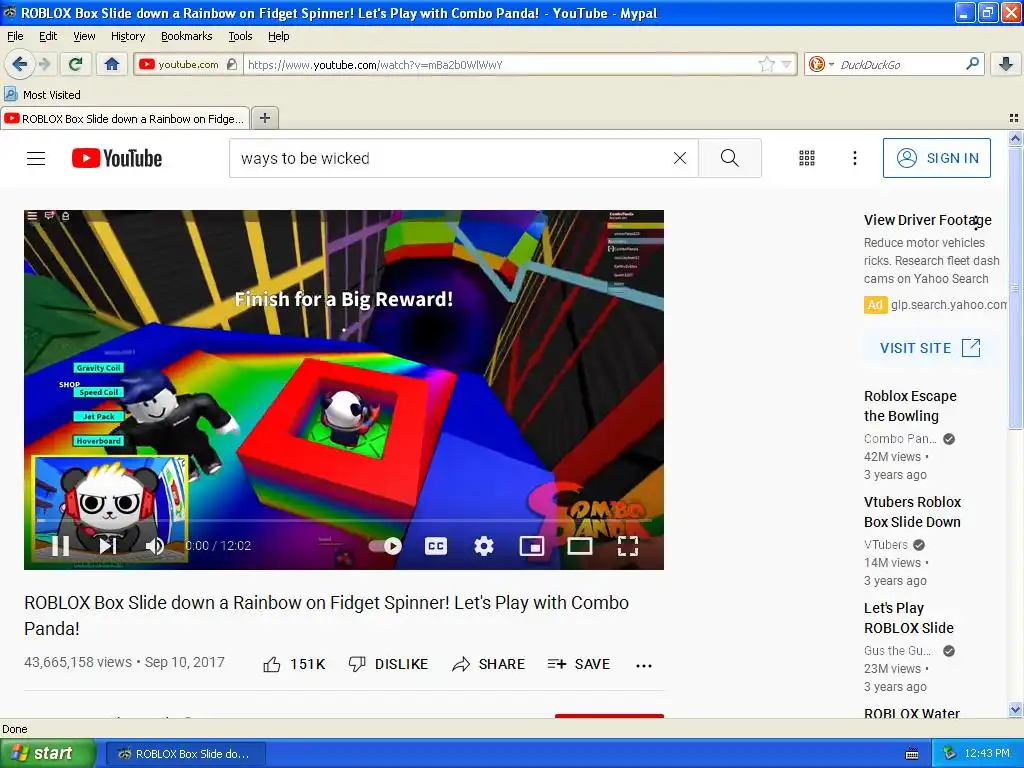Open the DuckDuckGo search engine dropdown
The height and width of the screenshot is (768, 1024).
point(821,64)
